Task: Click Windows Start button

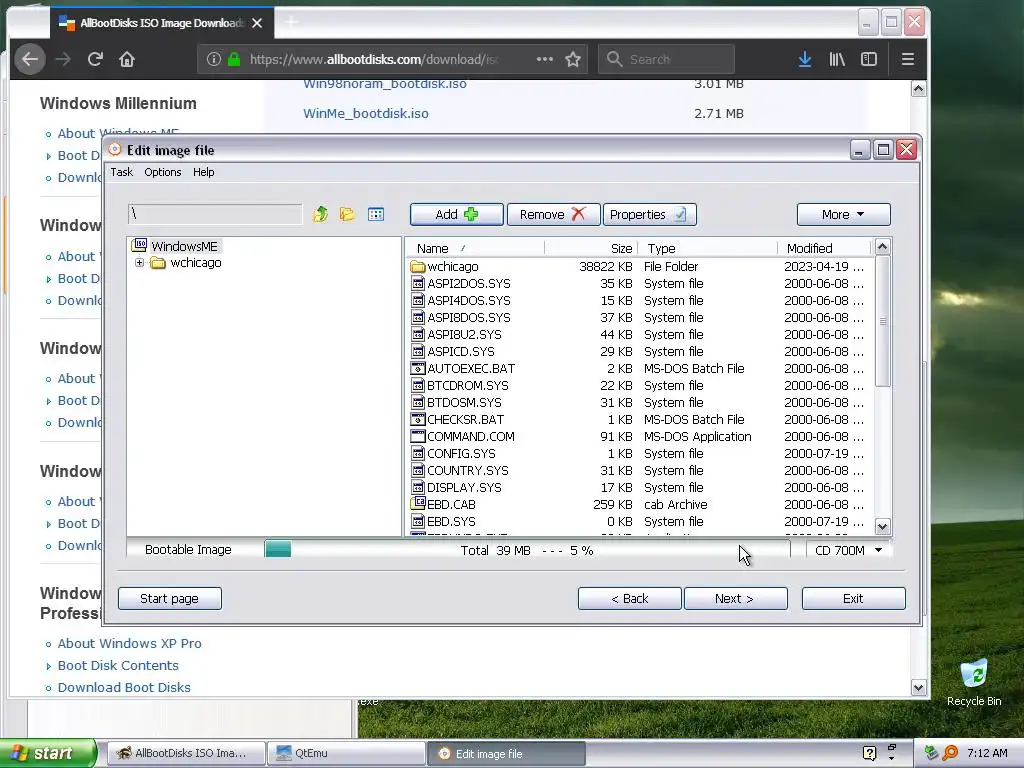Action: tap(48, 753)
